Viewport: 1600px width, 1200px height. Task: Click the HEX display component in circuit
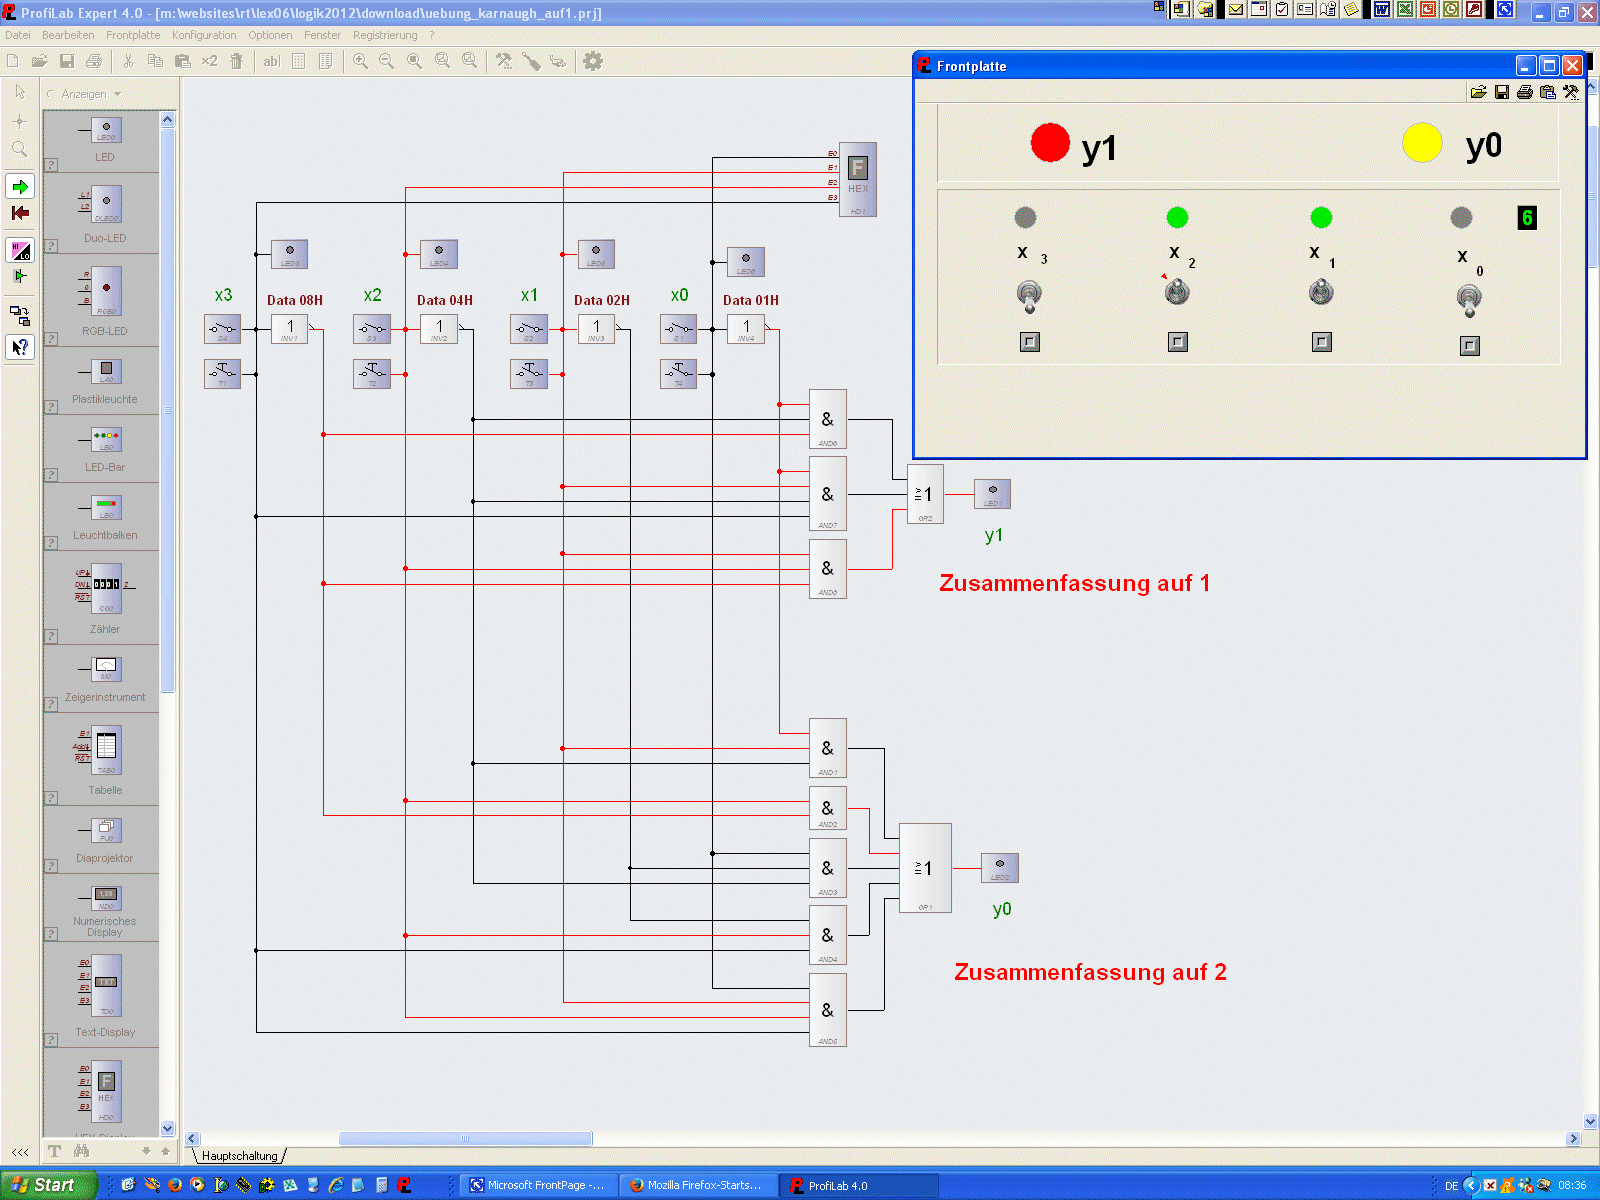858,179
